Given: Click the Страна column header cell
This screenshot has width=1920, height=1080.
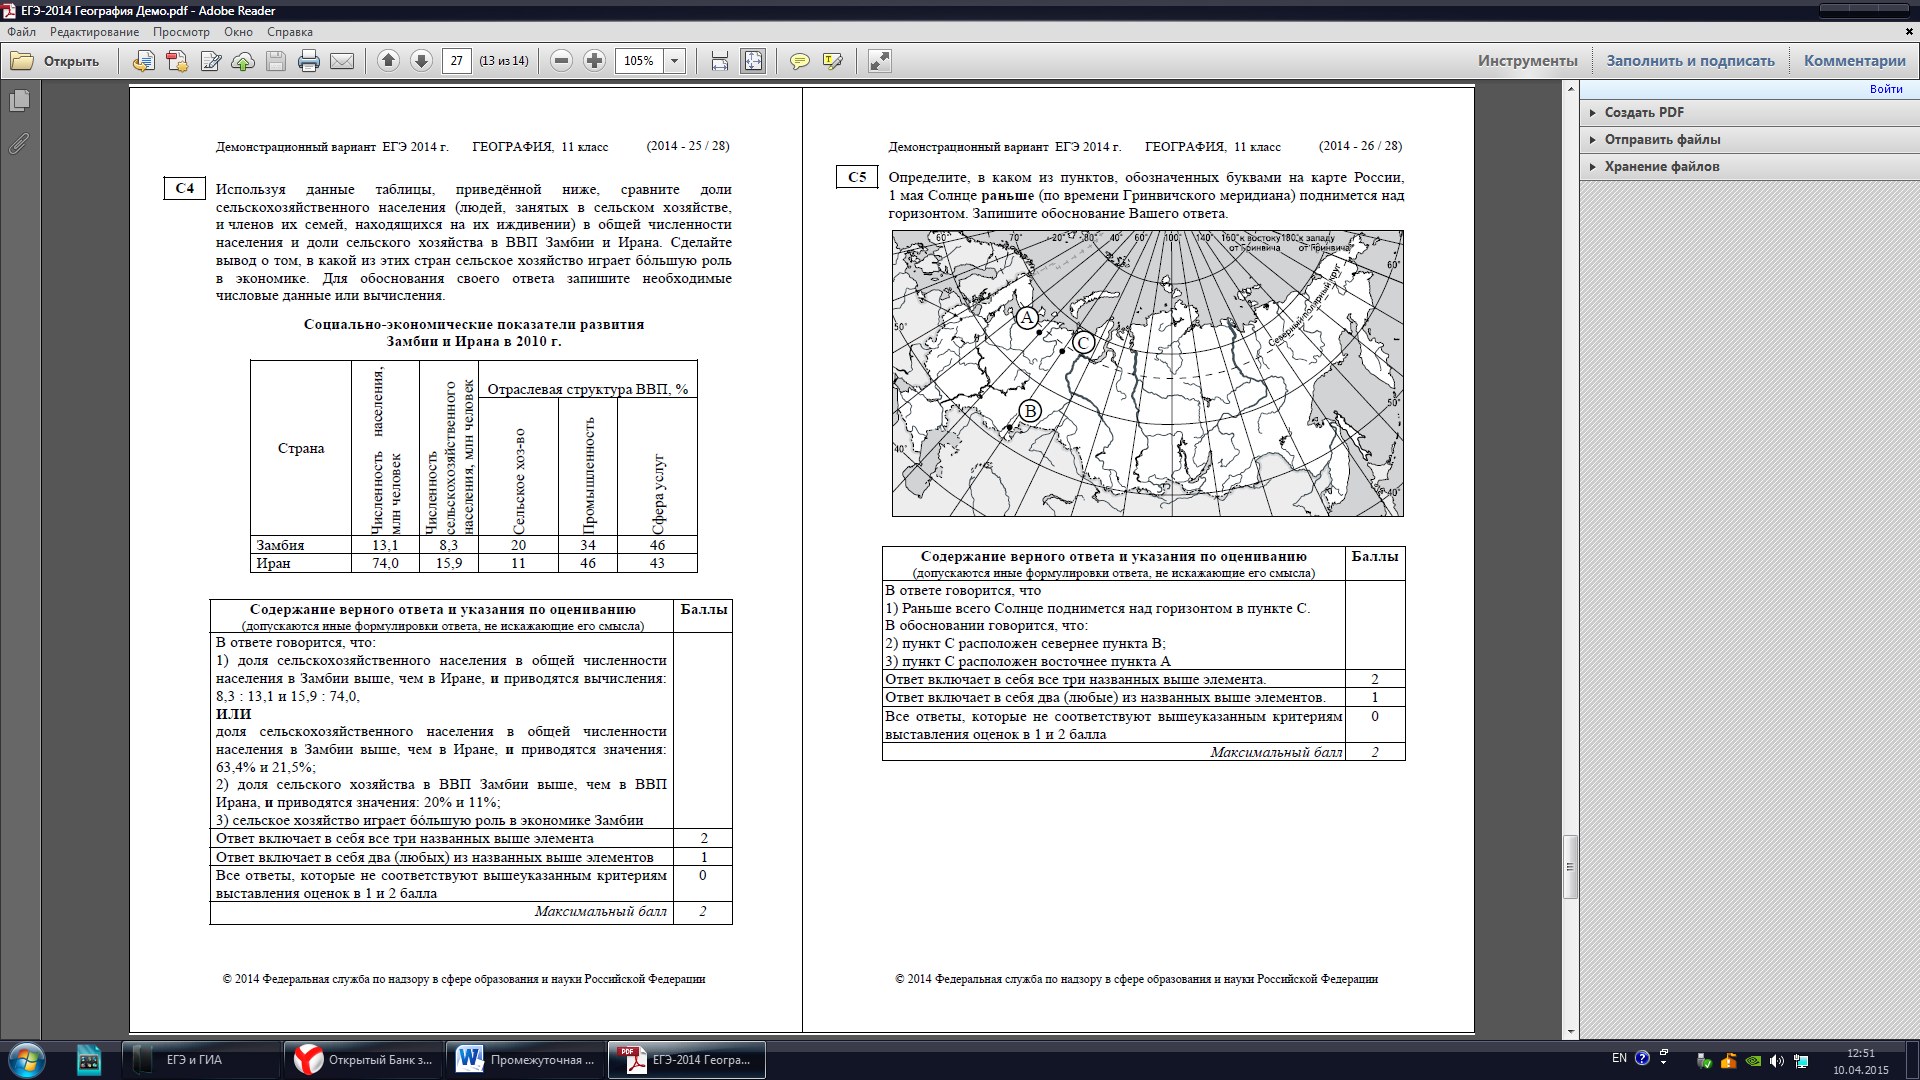Looking at the screenshot, I should click(301, 448).
